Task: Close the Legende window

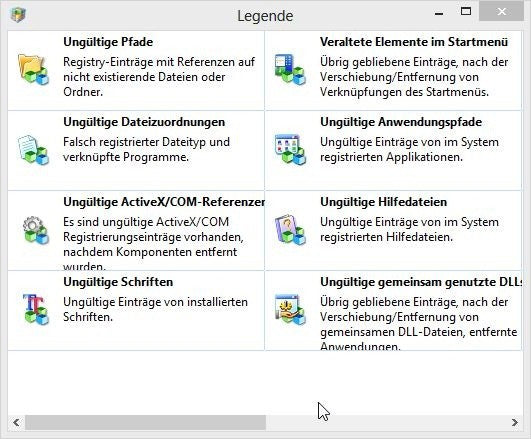Action: 502,12
